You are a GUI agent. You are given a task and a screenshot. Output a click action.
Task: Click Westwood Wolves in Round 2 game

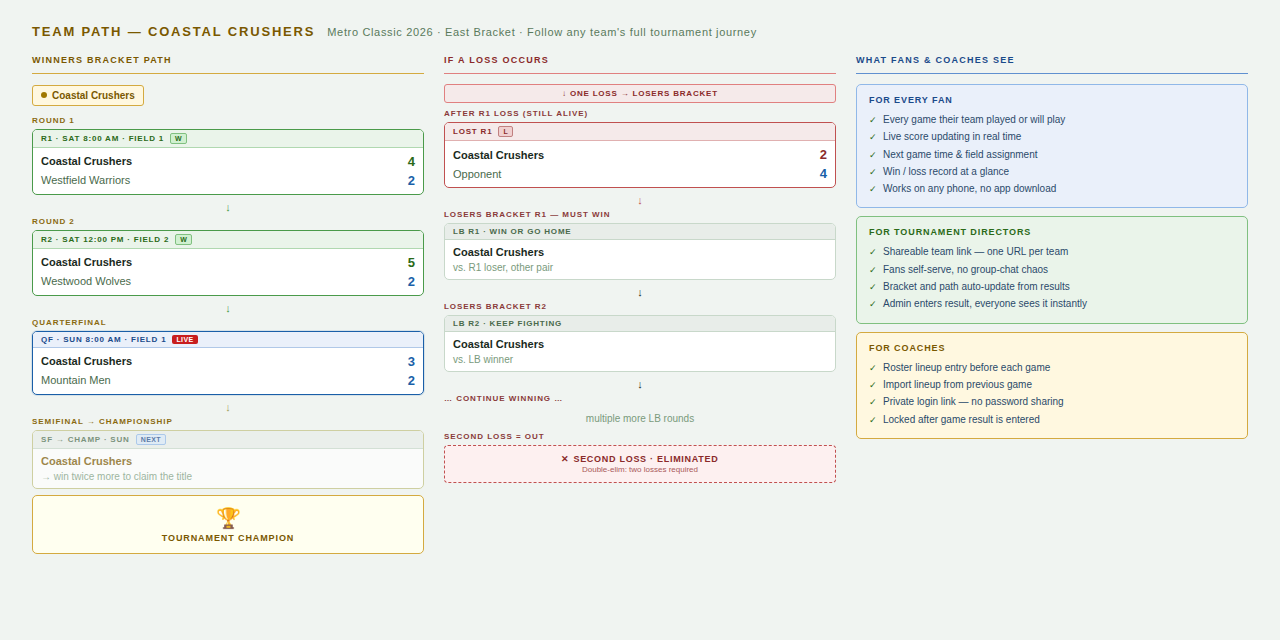click(x=86, y=282)
